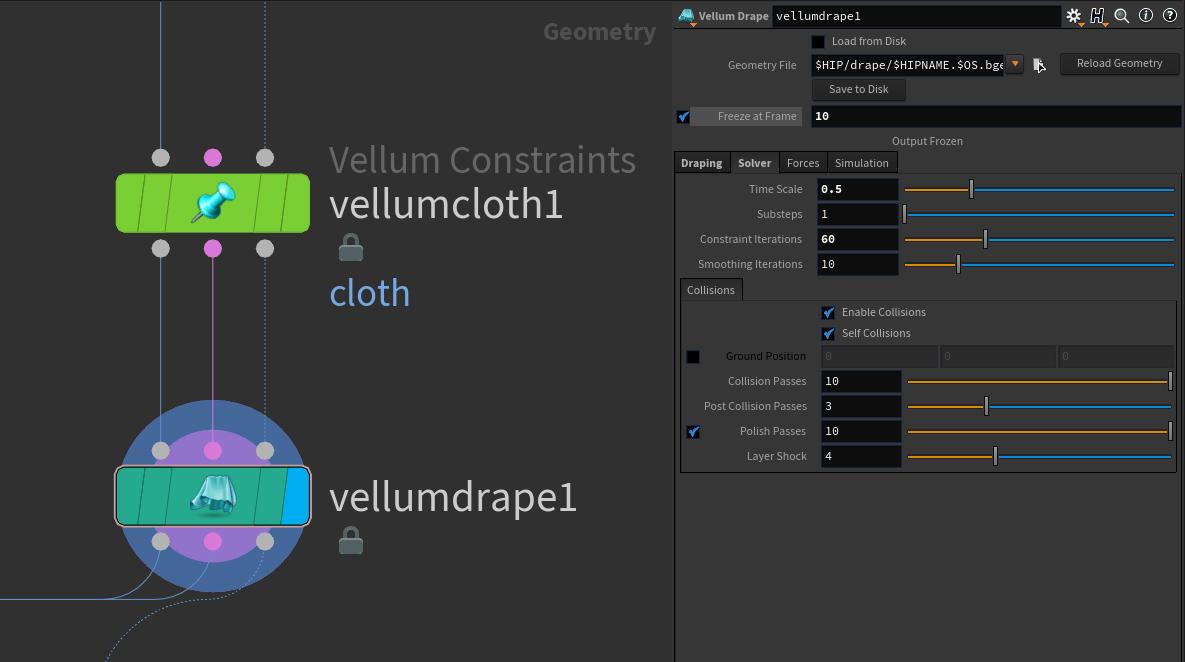
Task: Click the Layer Shock parameter label
Action: [776, 456]
